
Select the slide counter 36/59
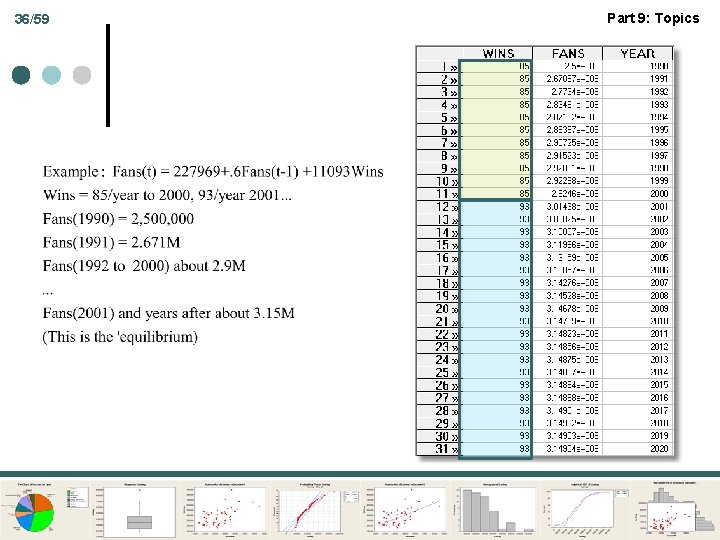coord(32,19)
